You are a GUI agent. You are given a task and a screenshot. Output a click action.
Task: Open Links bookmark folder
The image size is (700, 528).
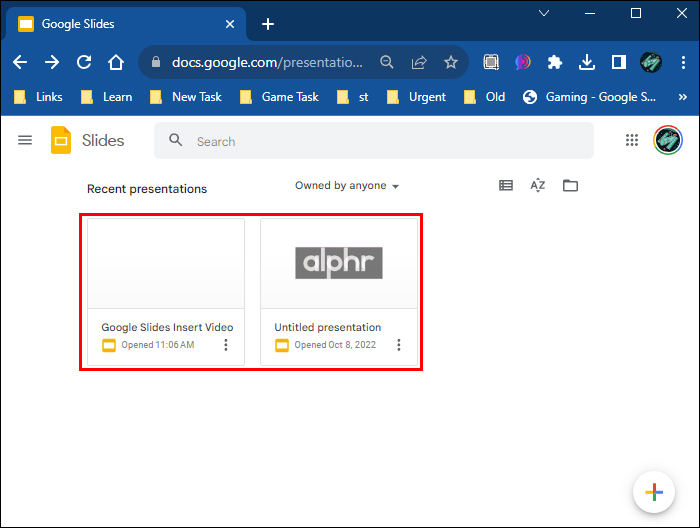pos(38,97)
